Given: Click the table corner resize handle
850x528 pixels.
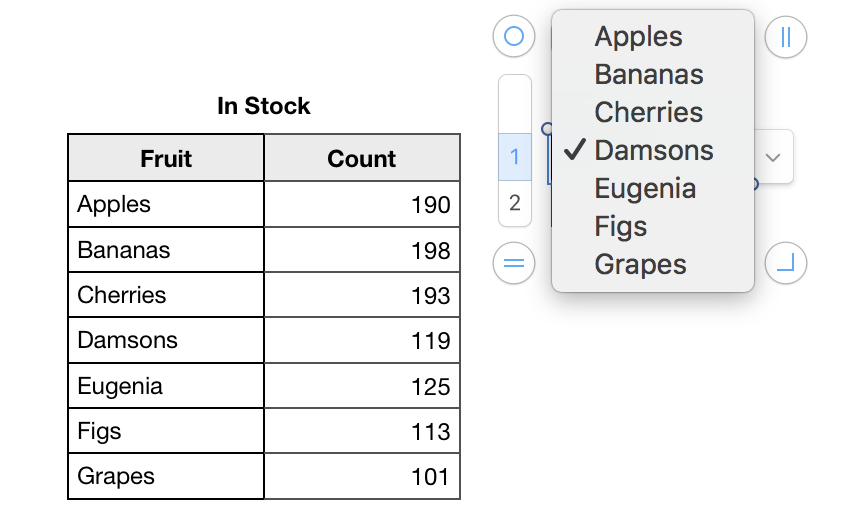Looking at the screenshot, I should (x=785, y=263).
